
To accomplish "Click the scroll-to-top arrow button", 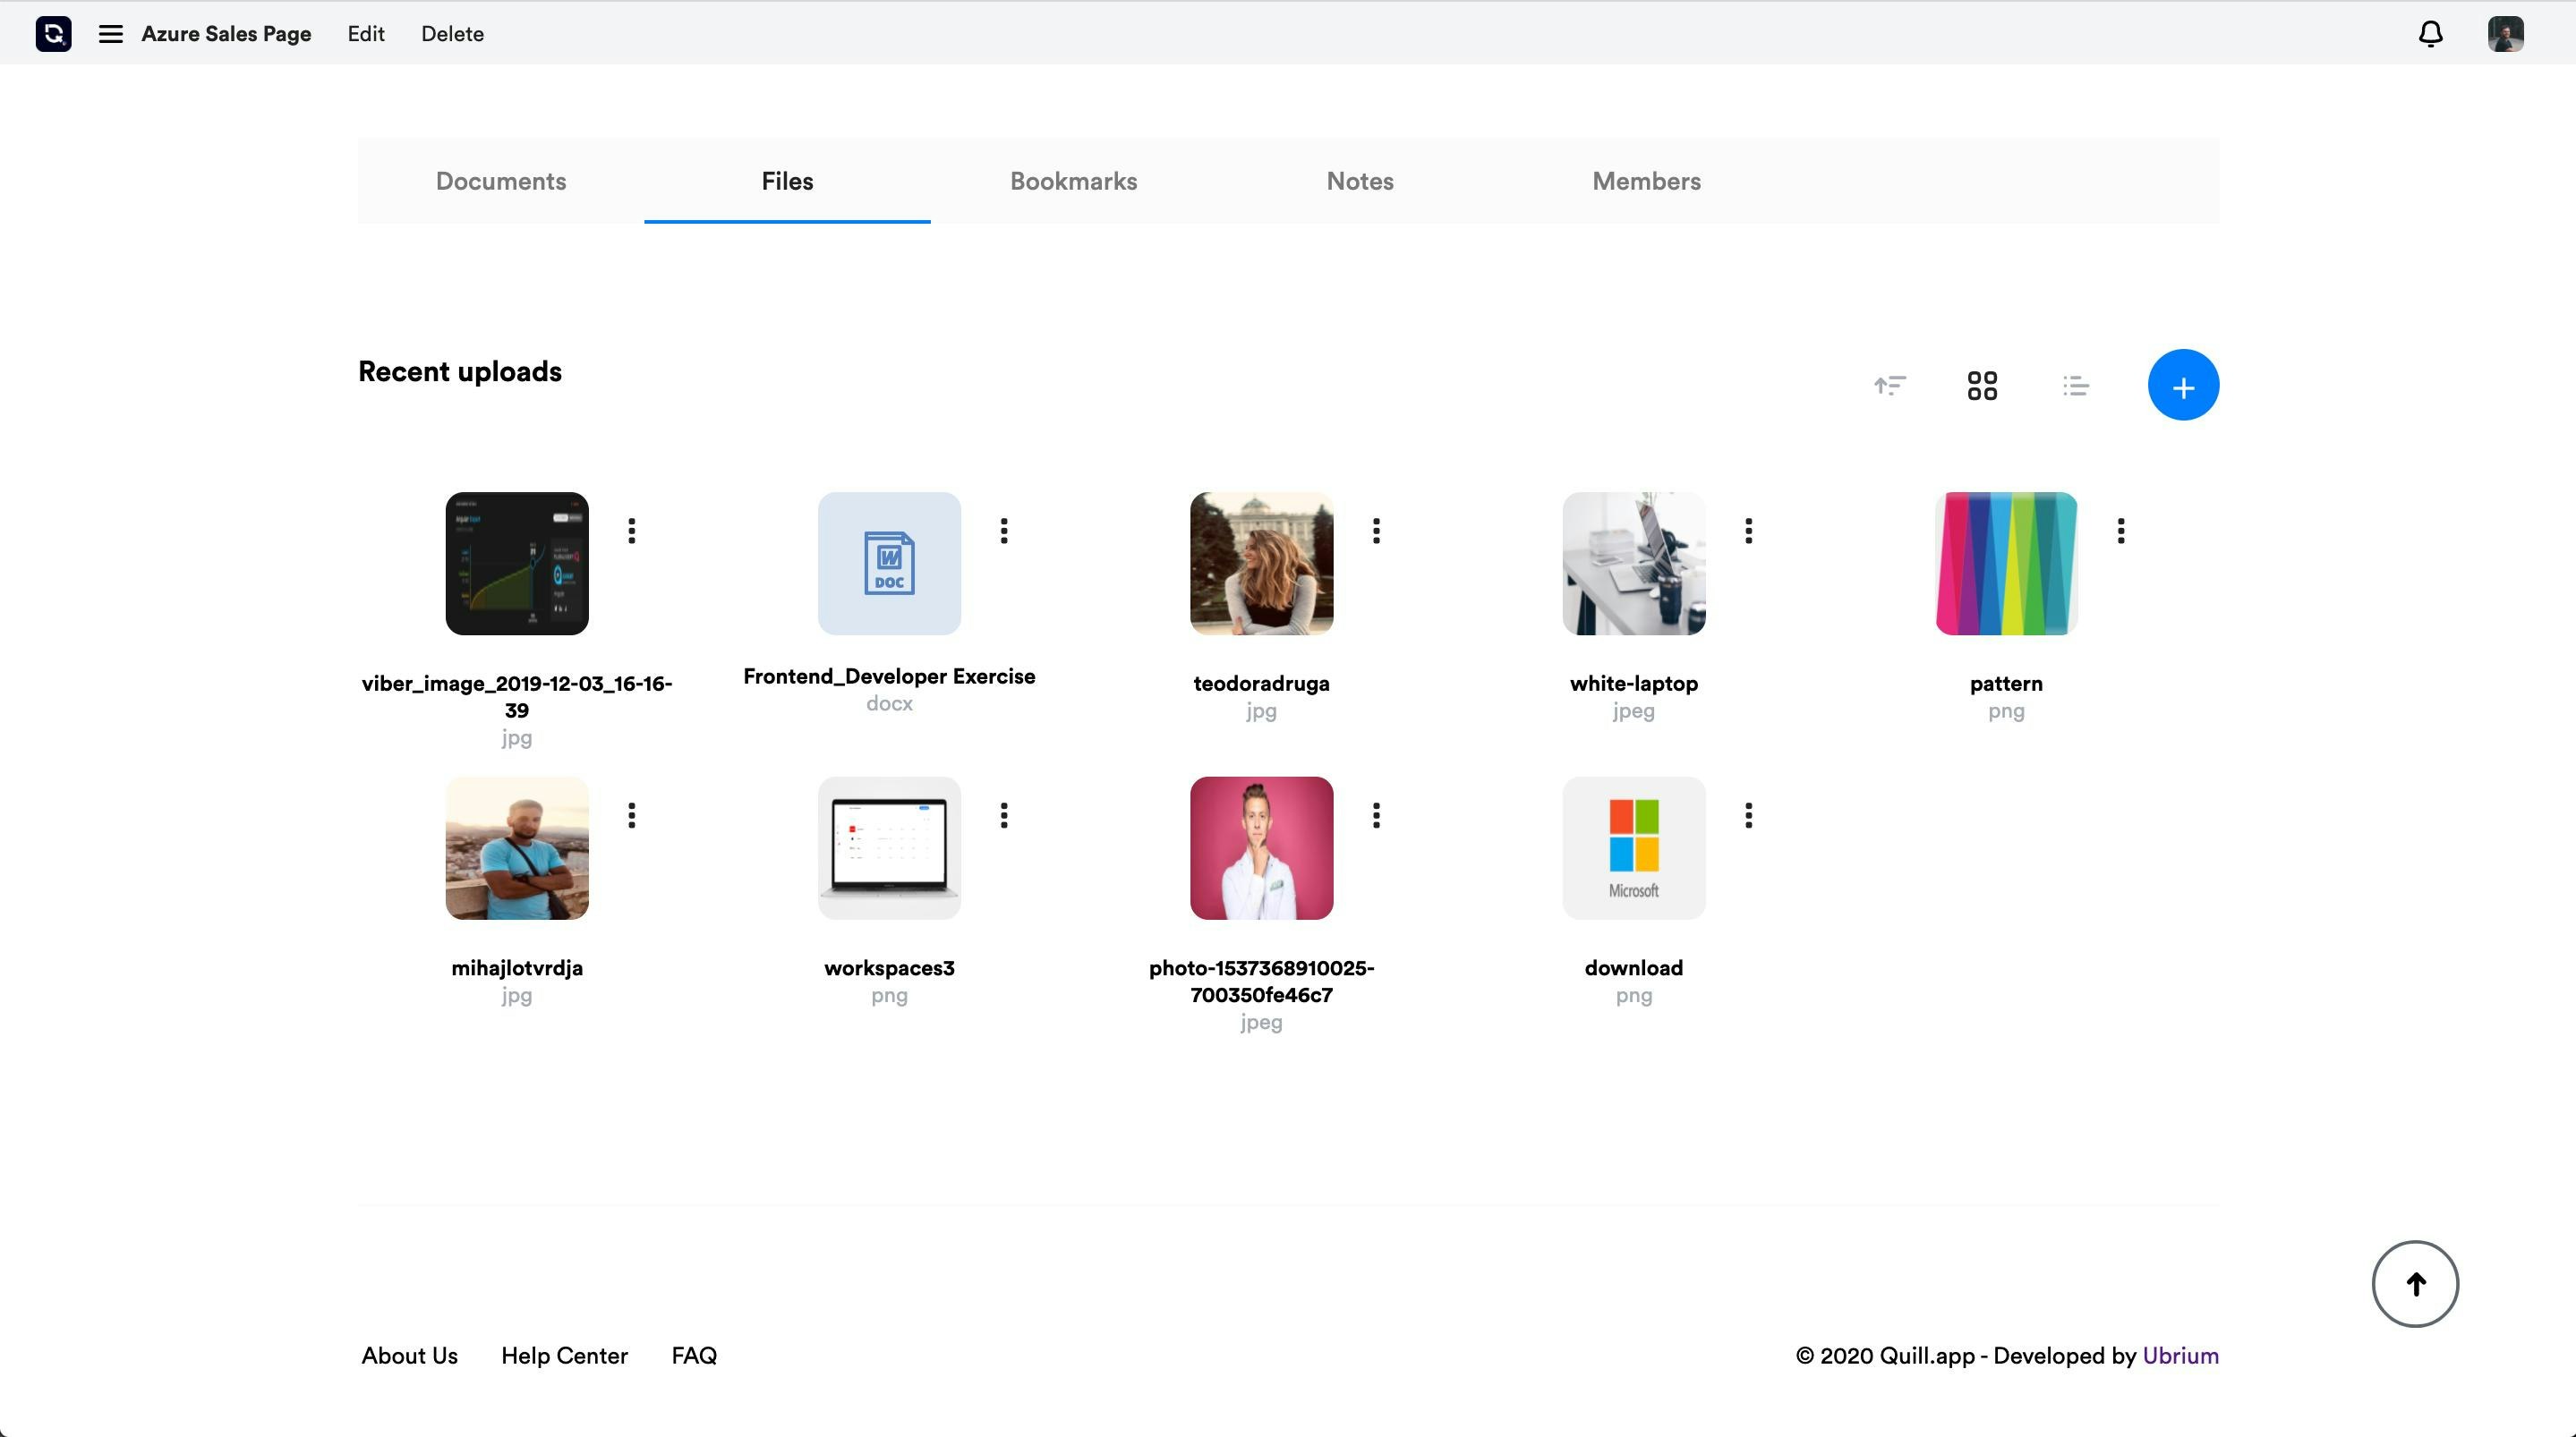I will [x=2415, y=1283].
